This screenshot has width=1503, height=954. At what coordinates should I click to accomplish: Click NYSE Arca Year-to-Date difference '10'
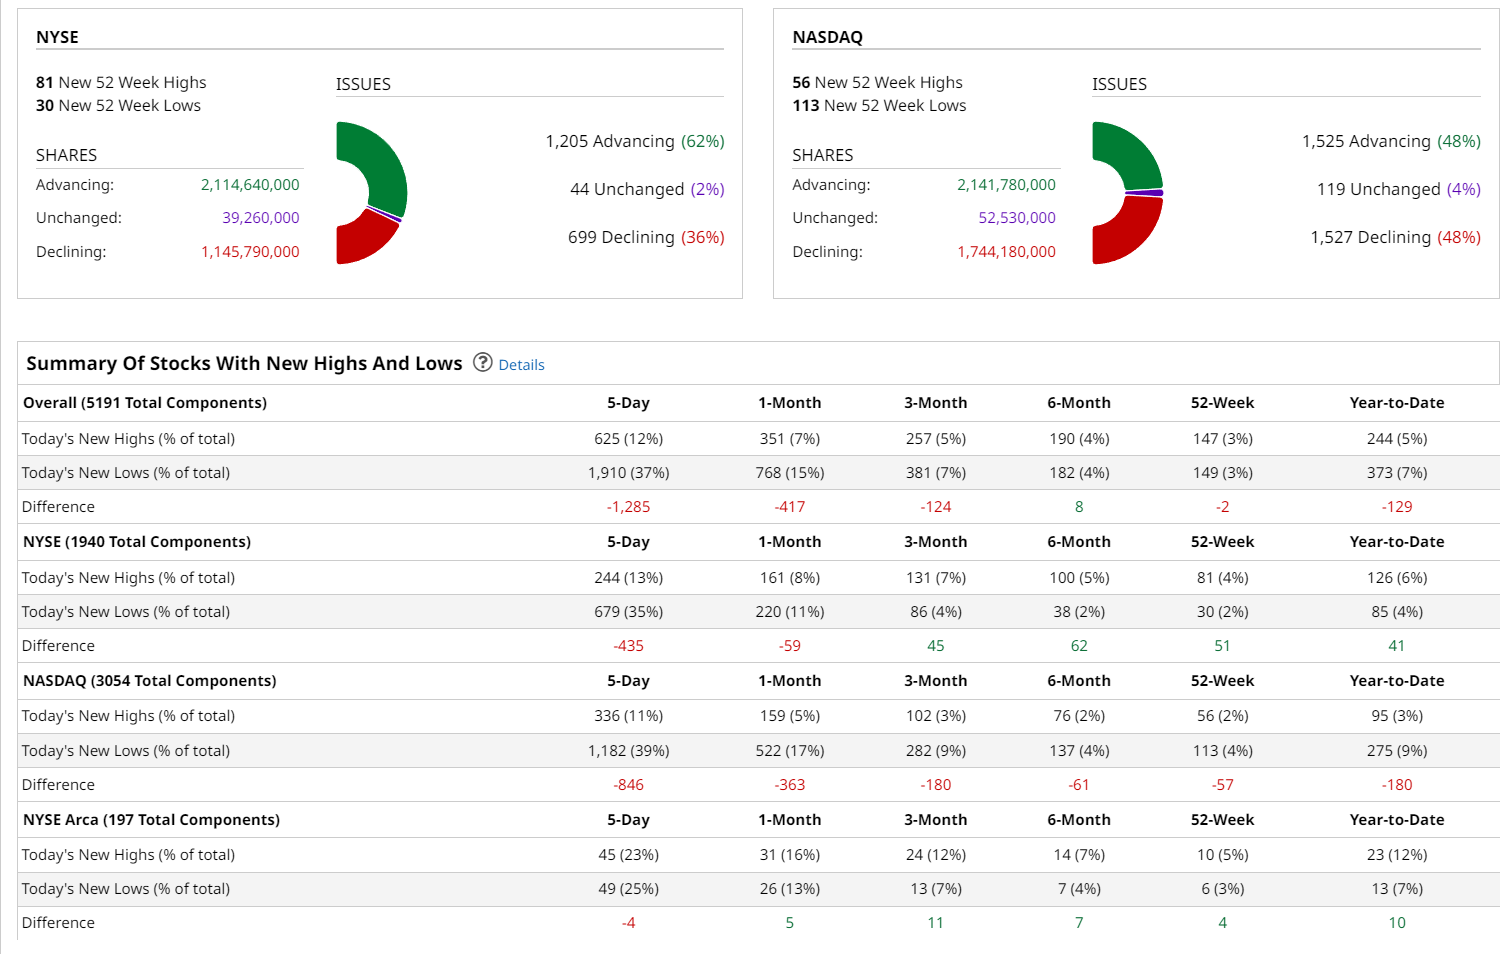pyautogui.click(x=1397, y=923)
